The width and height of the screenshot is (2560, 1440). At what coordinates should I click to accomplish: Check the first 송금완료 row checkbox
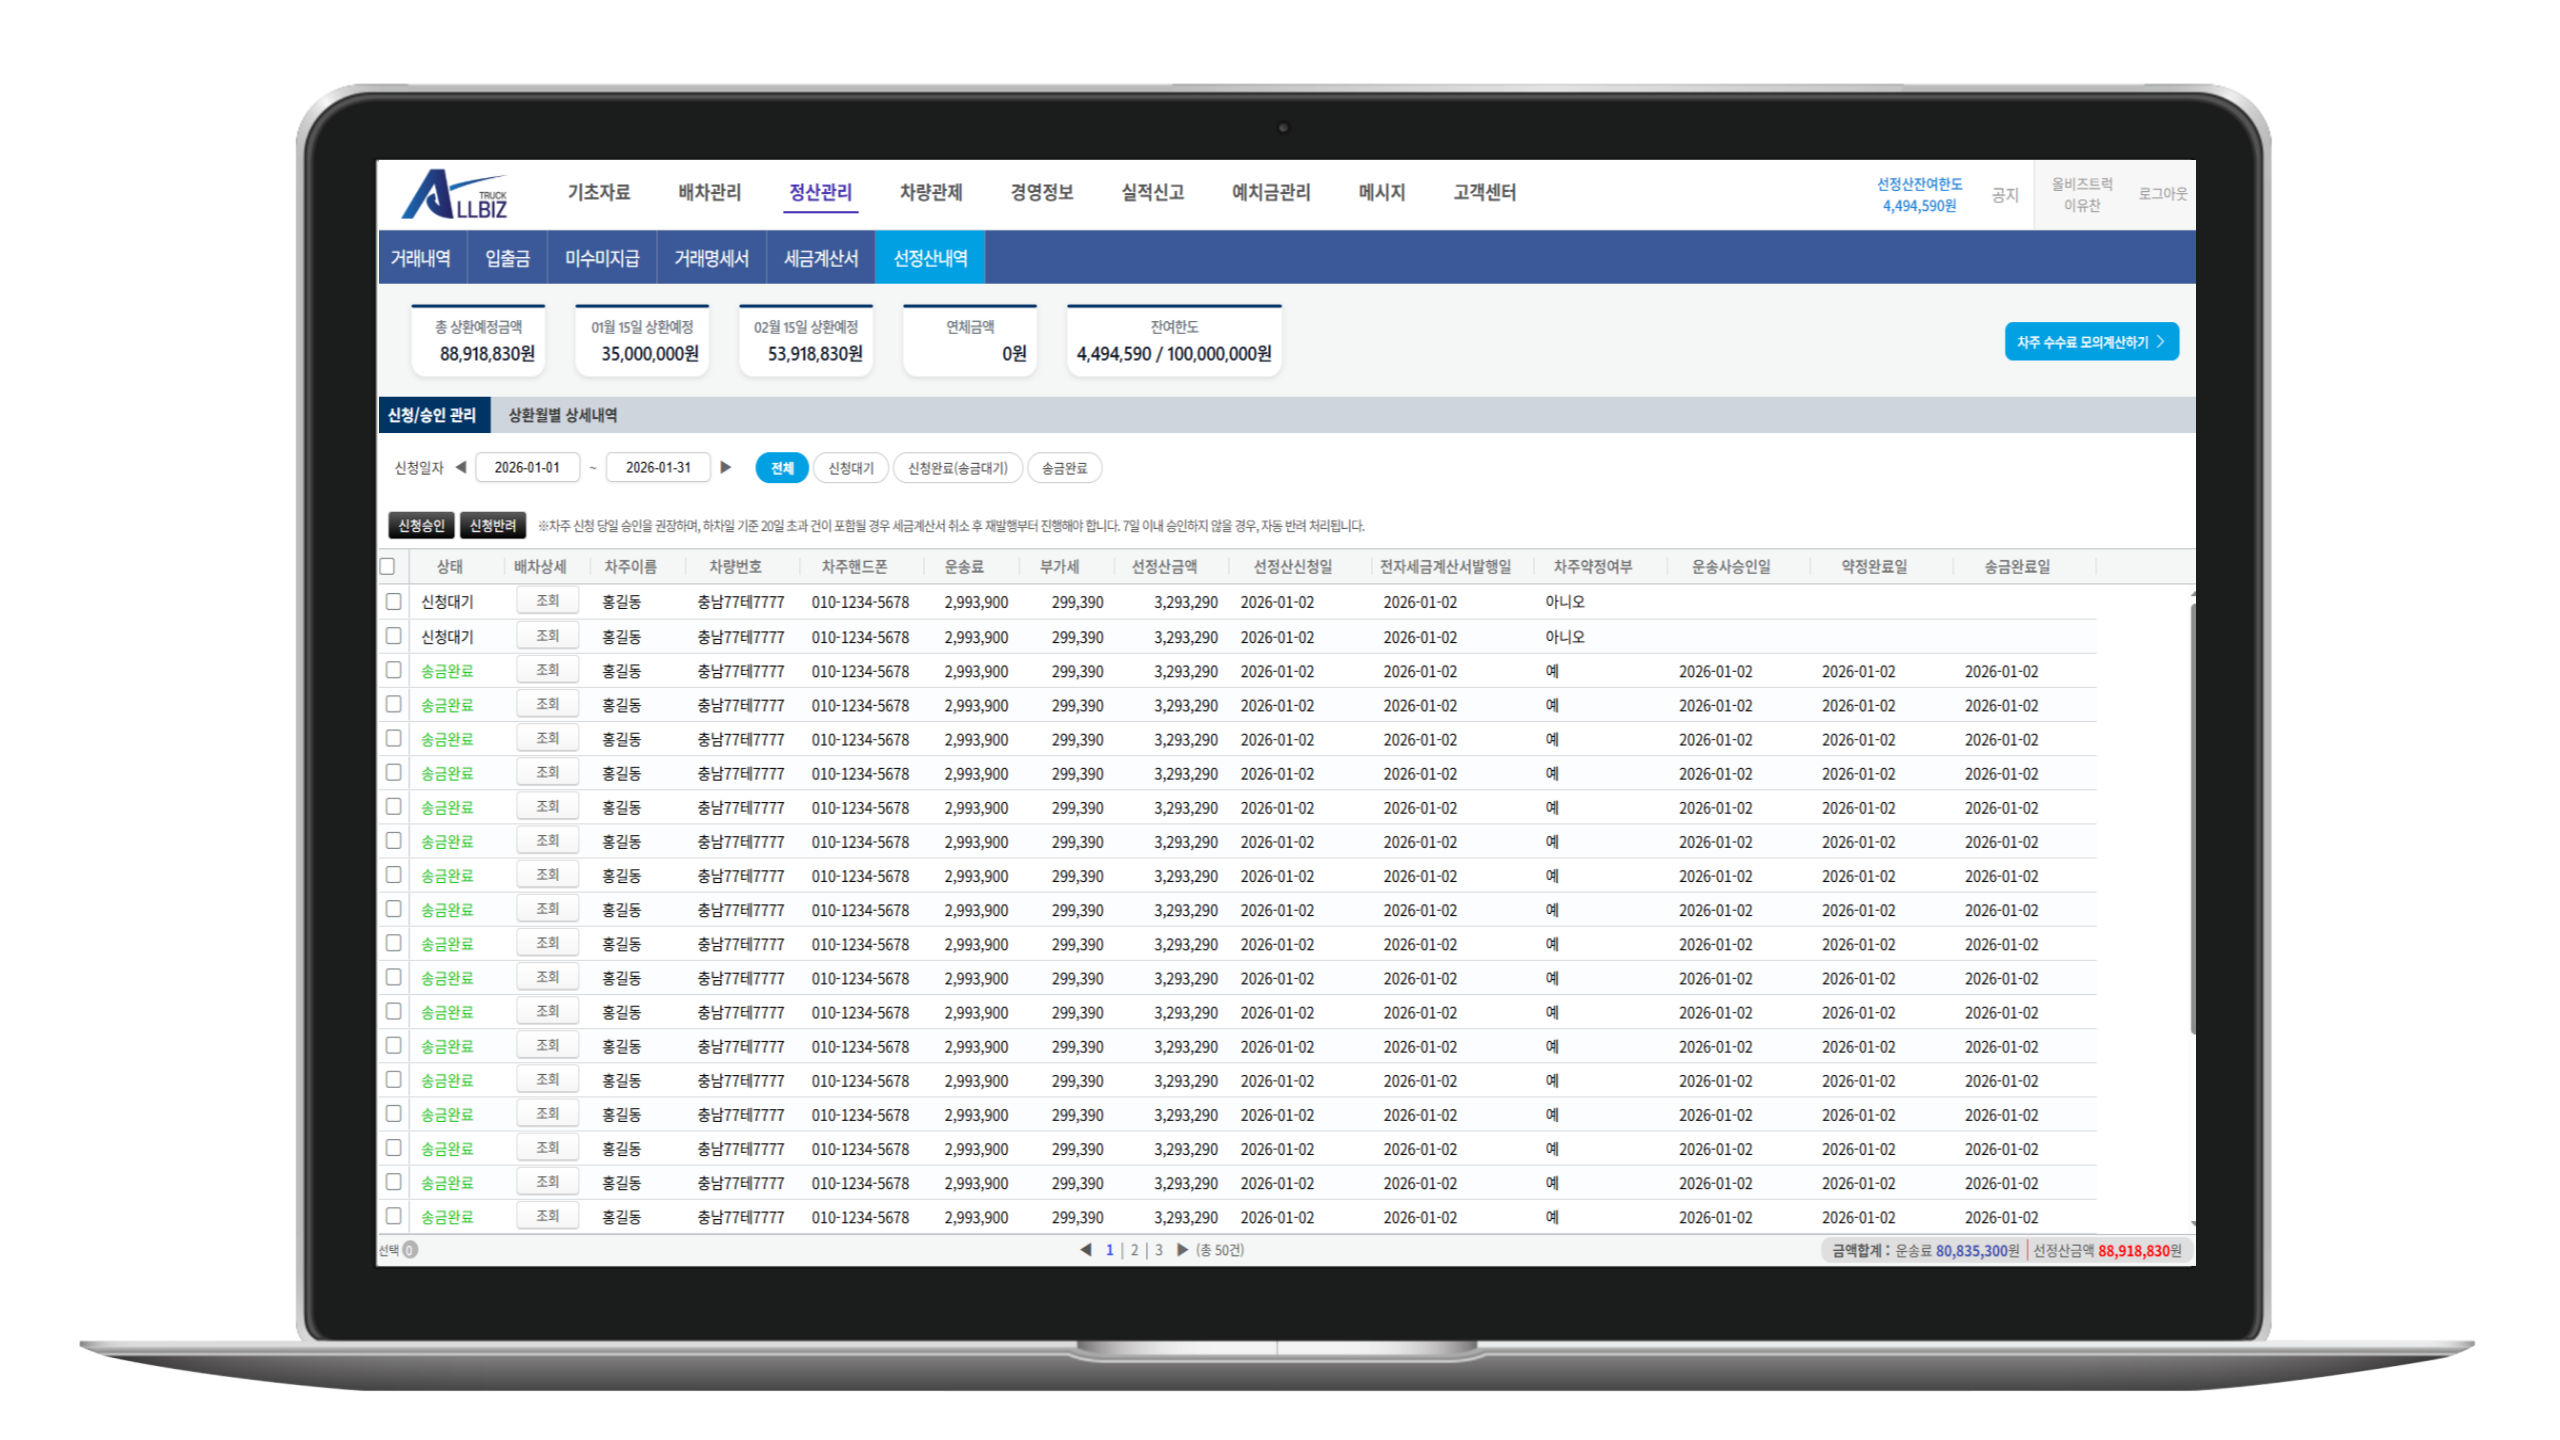click(x=394, y=671)
